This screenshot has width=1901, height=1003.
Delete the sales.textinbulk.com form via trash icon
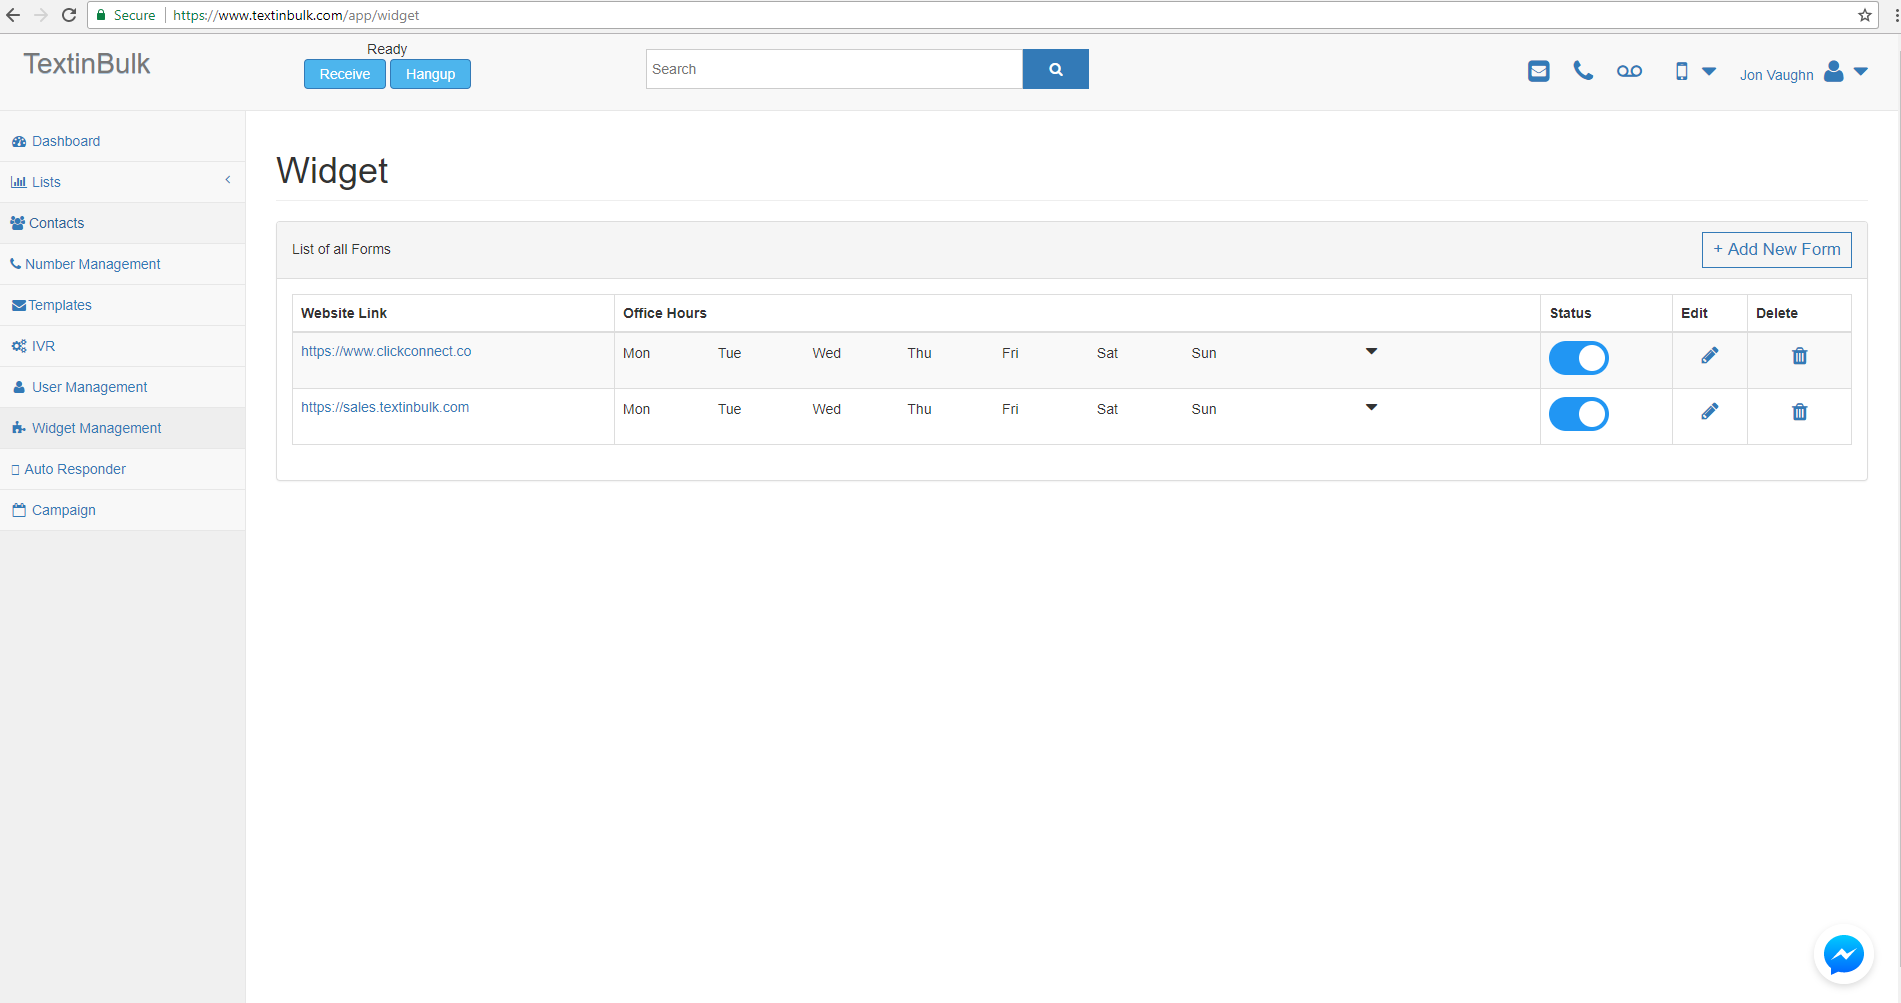pyautogui.click(x=1799, y=412)
